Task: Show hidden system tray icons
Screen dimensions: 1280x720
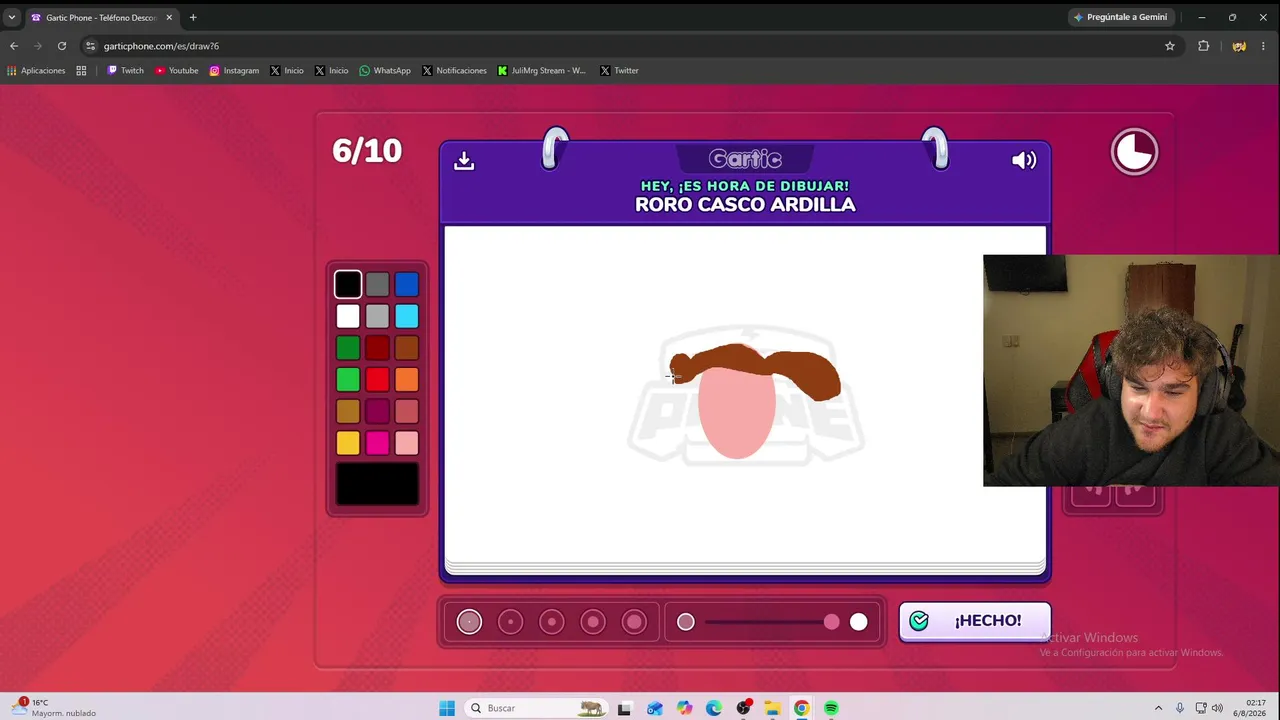Action: (1158, 708)
